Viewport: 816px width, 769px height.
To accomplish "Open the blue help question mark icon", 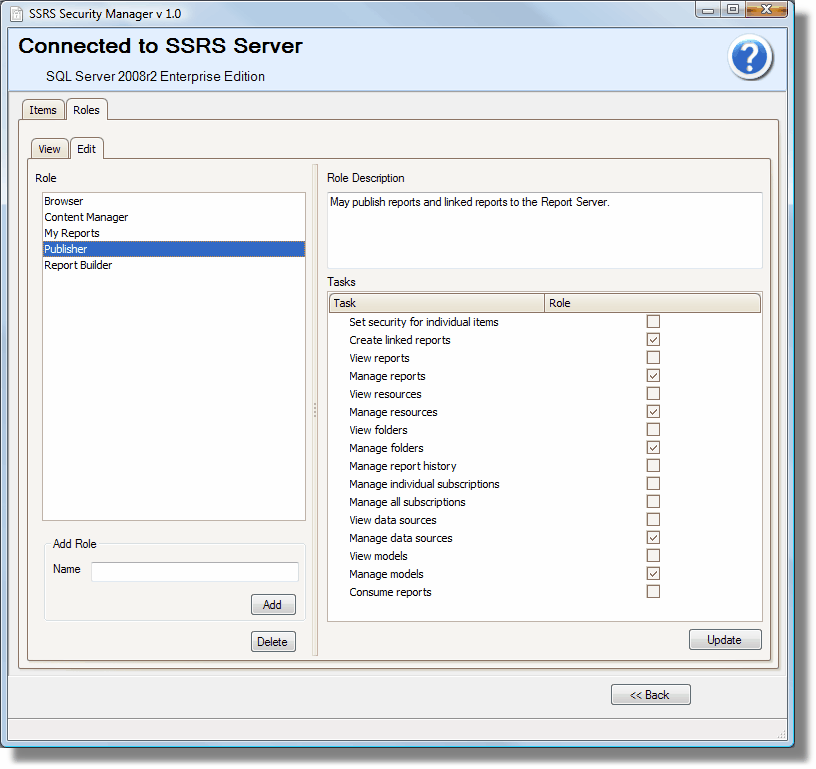I will coord(749,57).
